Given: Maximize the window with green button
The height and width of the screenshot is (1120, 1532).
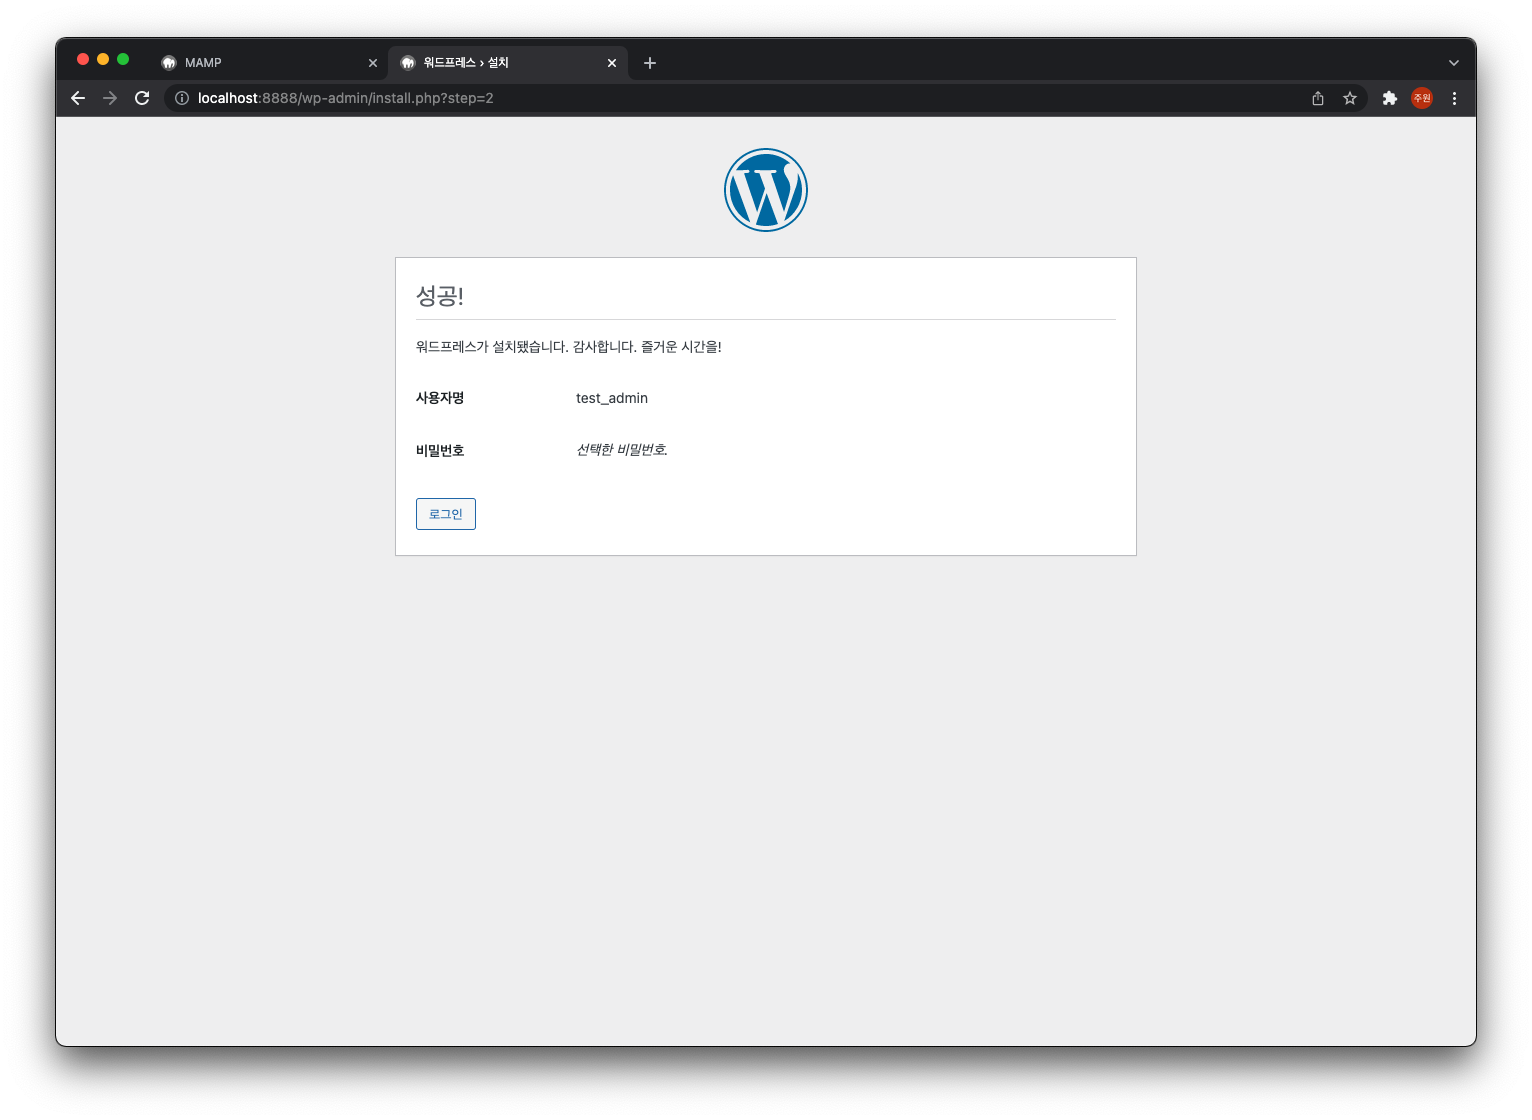Looking at the screenshot, I should [123, 59].
